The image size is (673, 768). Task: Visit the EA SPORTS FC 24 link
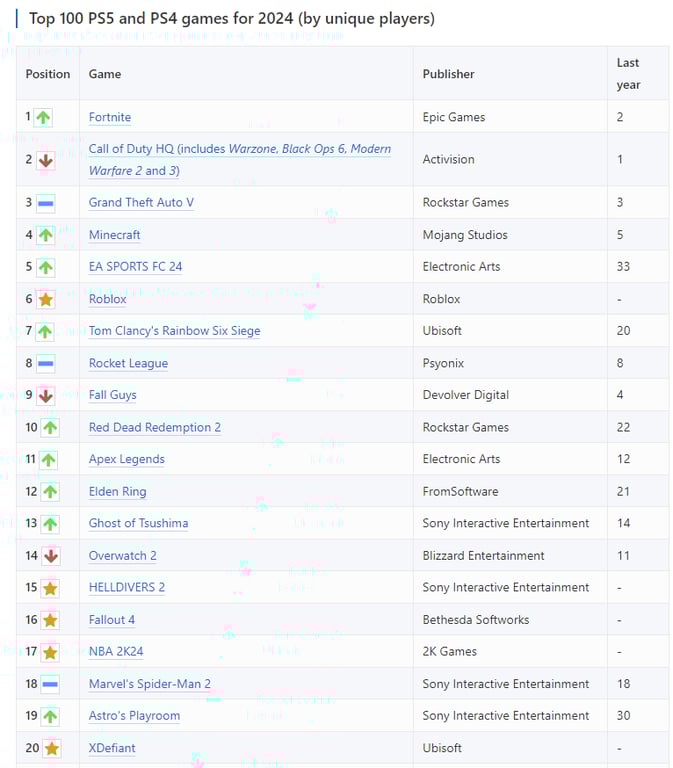pos(135,266)
